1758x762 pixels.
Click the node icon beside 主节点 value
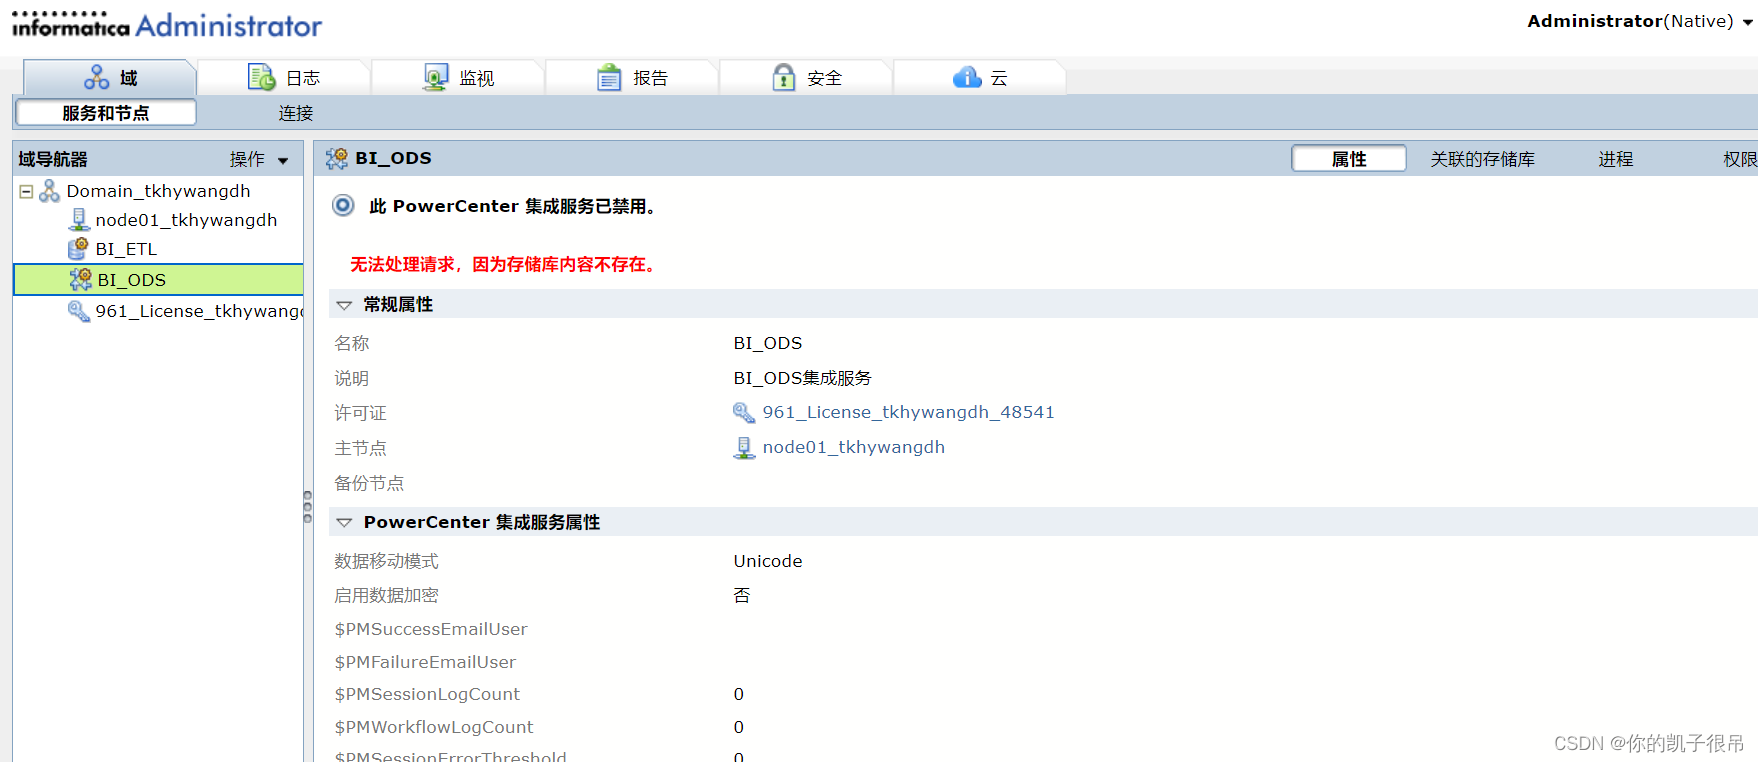coord(744,447)
